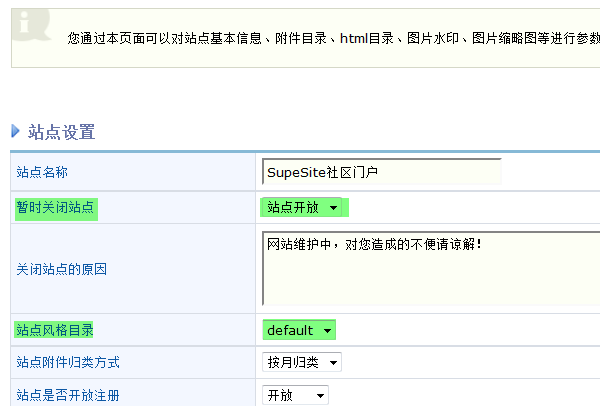Screen dimensions: 600x406
Task: Click the down arrow on the default dropdown
Action: point(328,330)
